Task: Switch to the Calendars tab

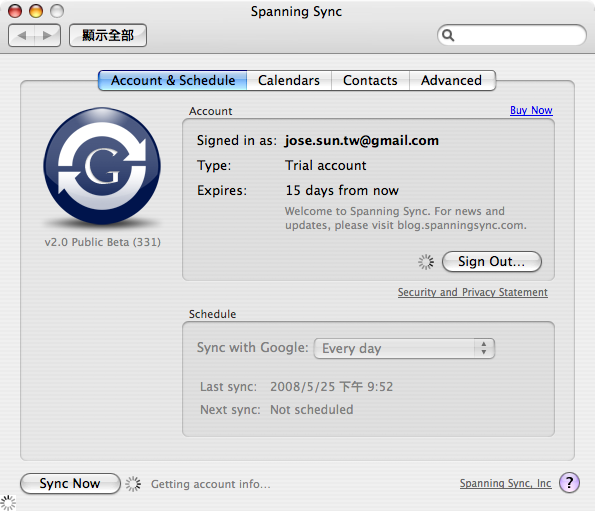Action: click(289, 80)
